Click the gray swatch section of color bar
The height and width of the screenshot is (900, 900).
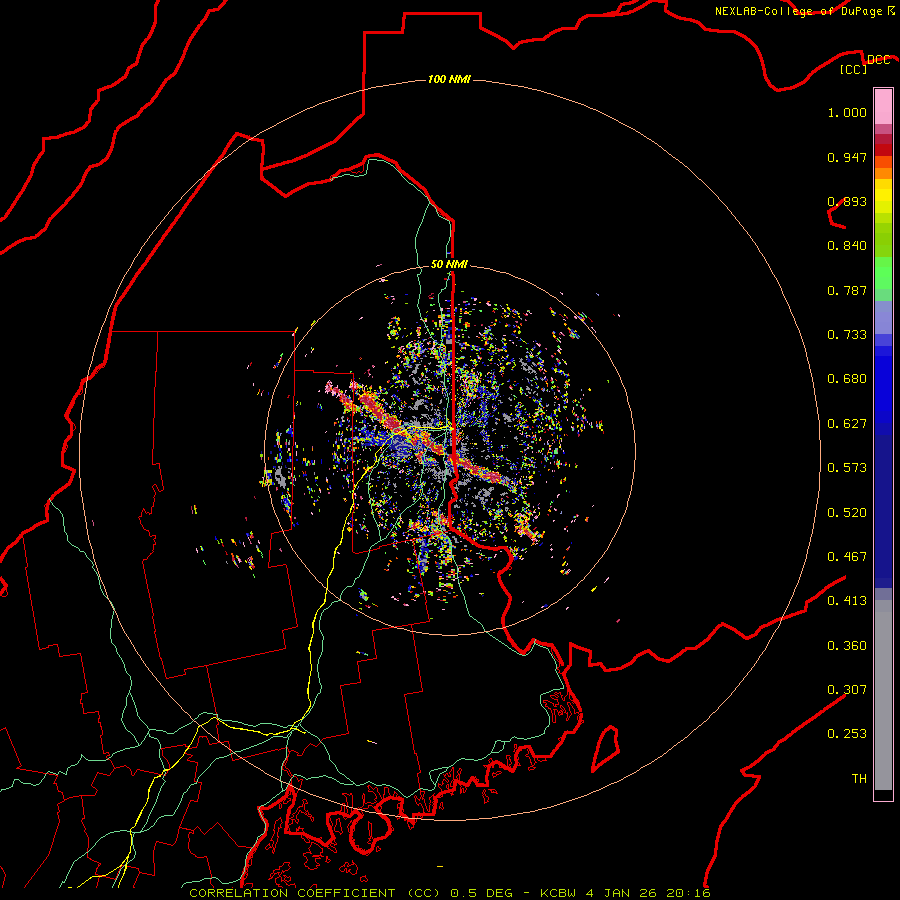pyautogui.click(x=883, y=695)
